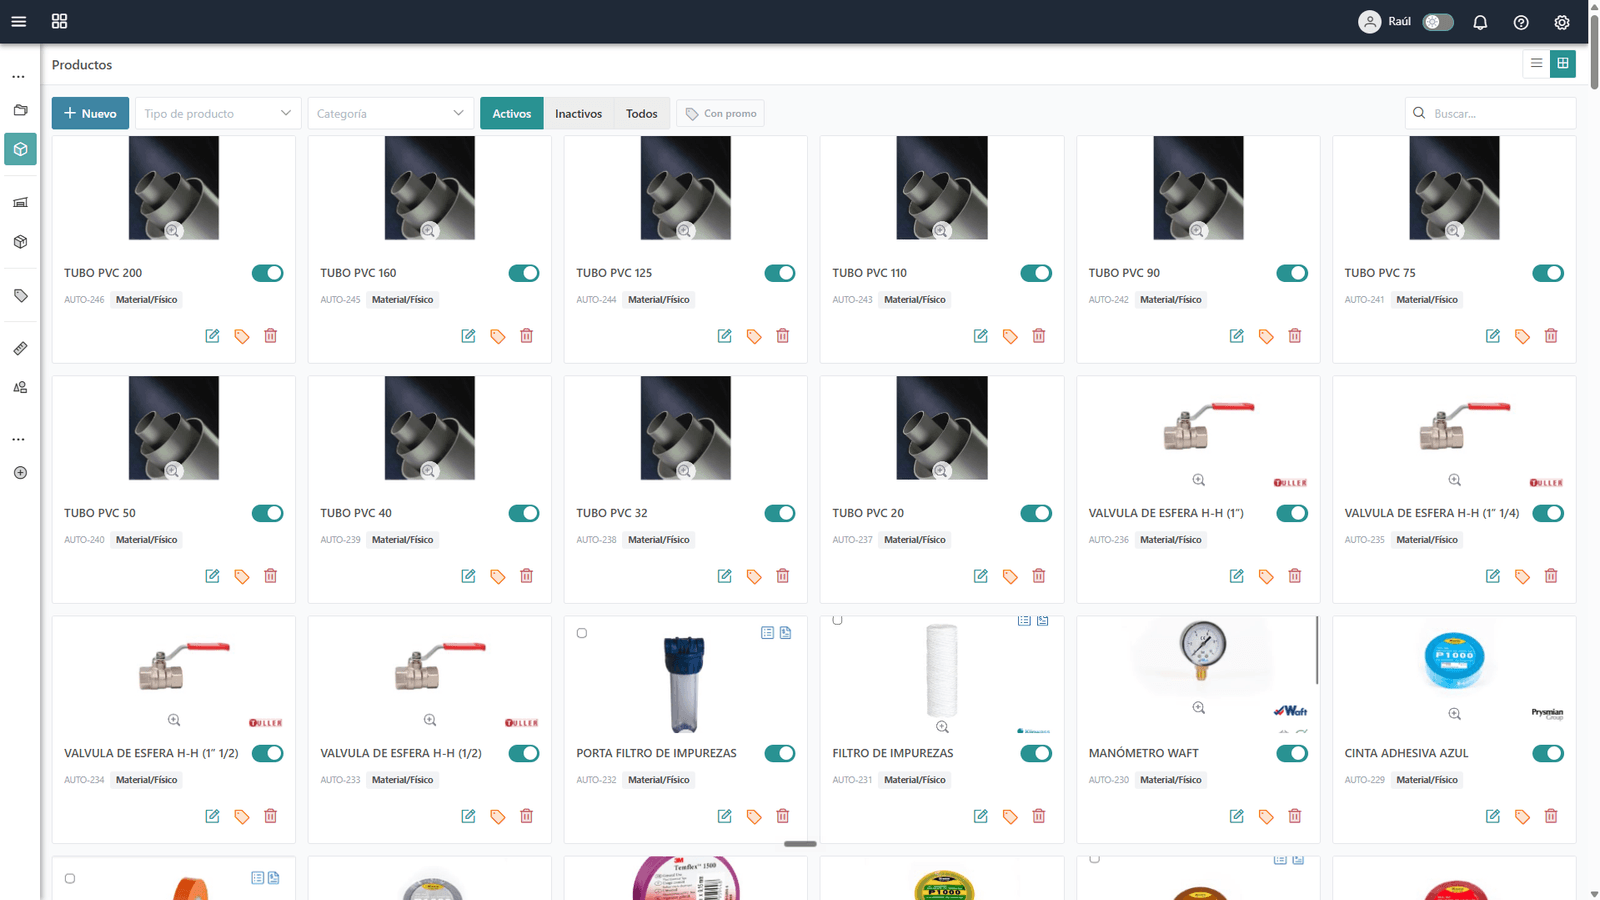Create a new product with Nuevo
The image size is (1600, 900).
(x=90, y=113)
